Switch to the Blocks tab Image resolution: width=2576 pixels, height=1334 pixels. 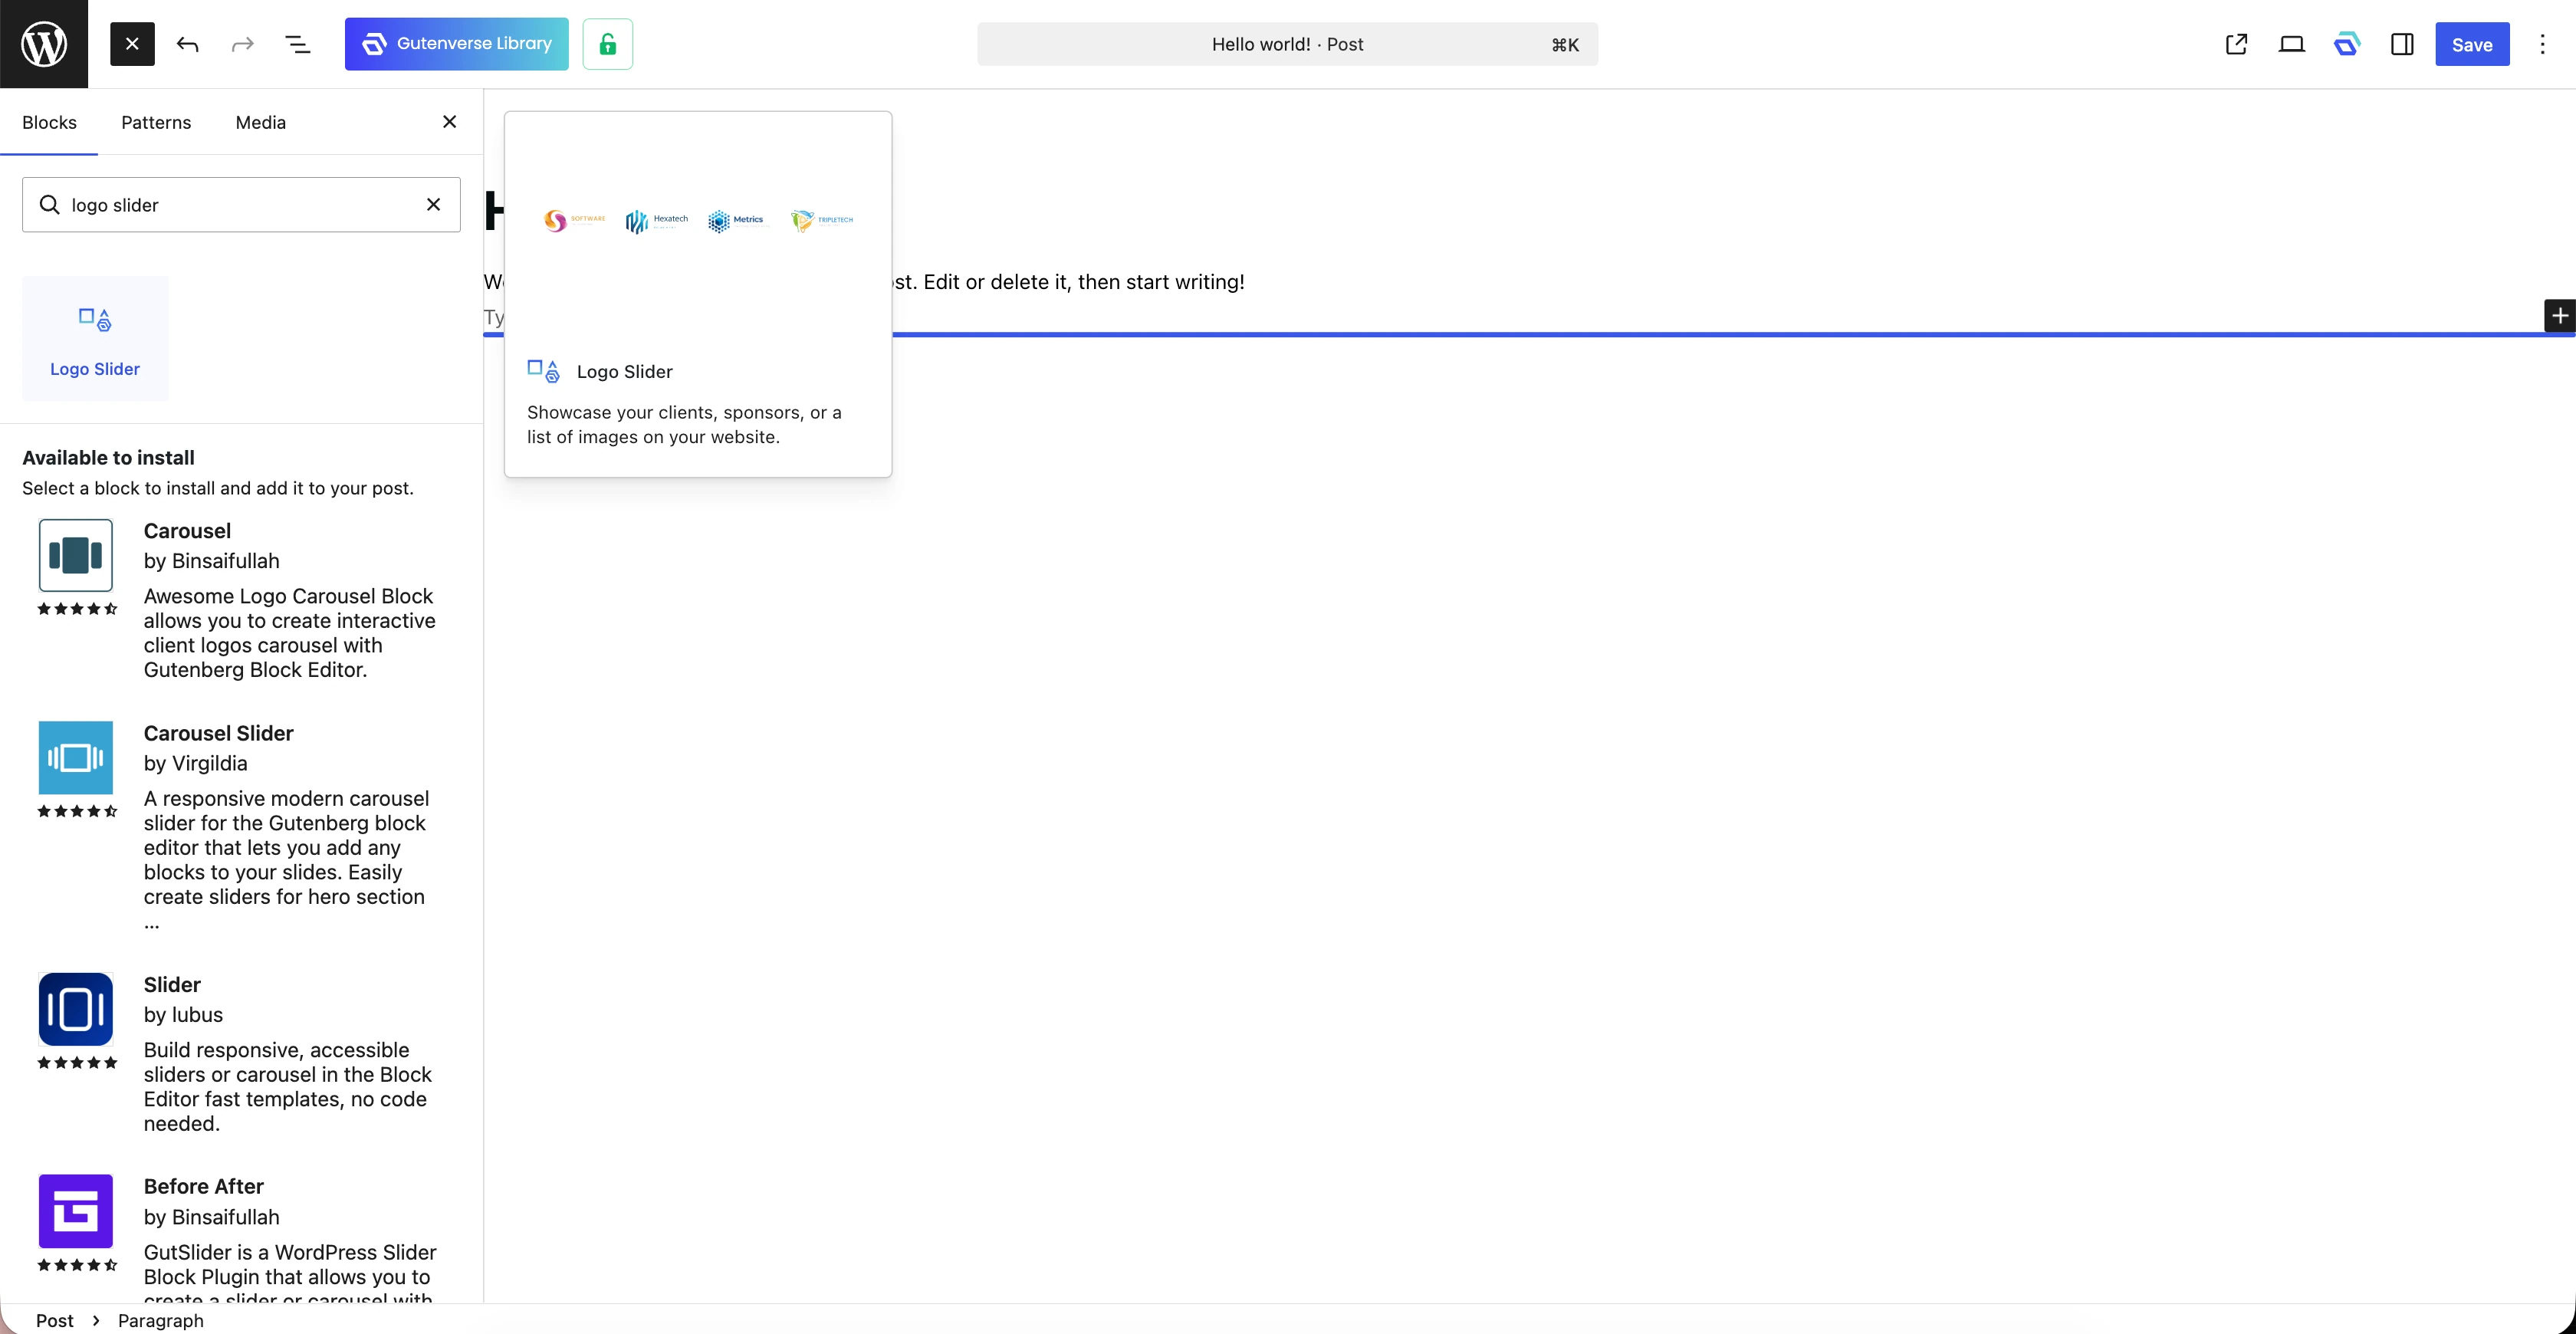(49, 122)
